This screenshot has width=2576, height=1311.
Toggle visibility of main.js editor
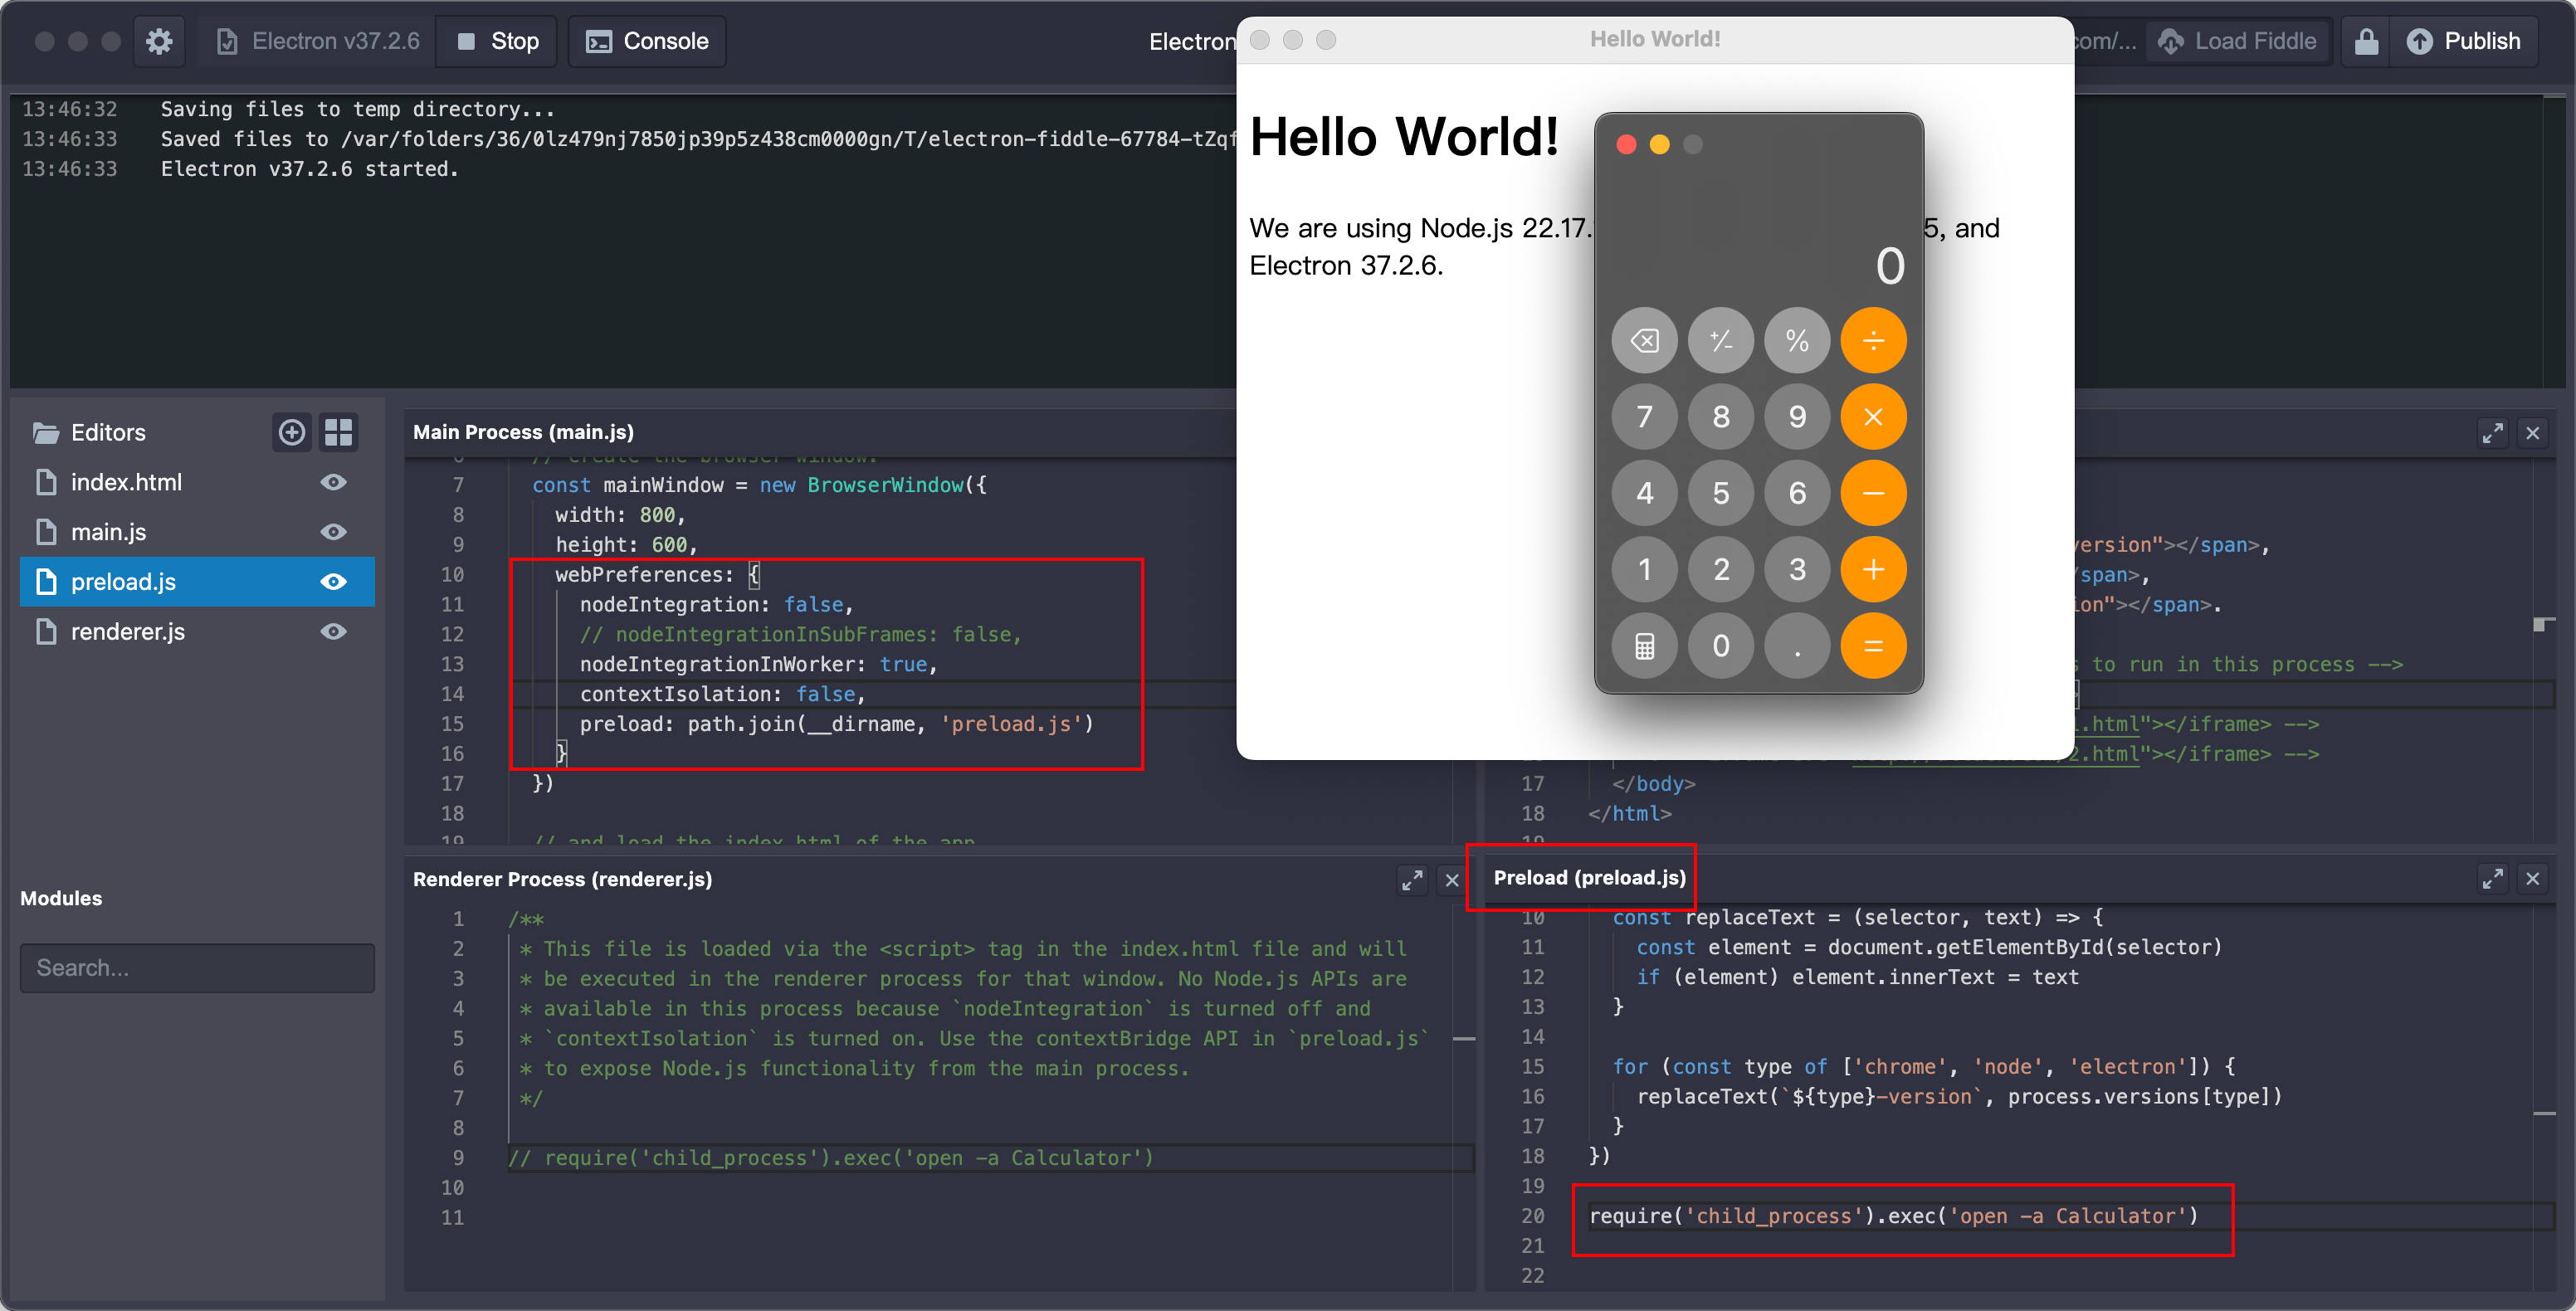(x=334, y=532)
